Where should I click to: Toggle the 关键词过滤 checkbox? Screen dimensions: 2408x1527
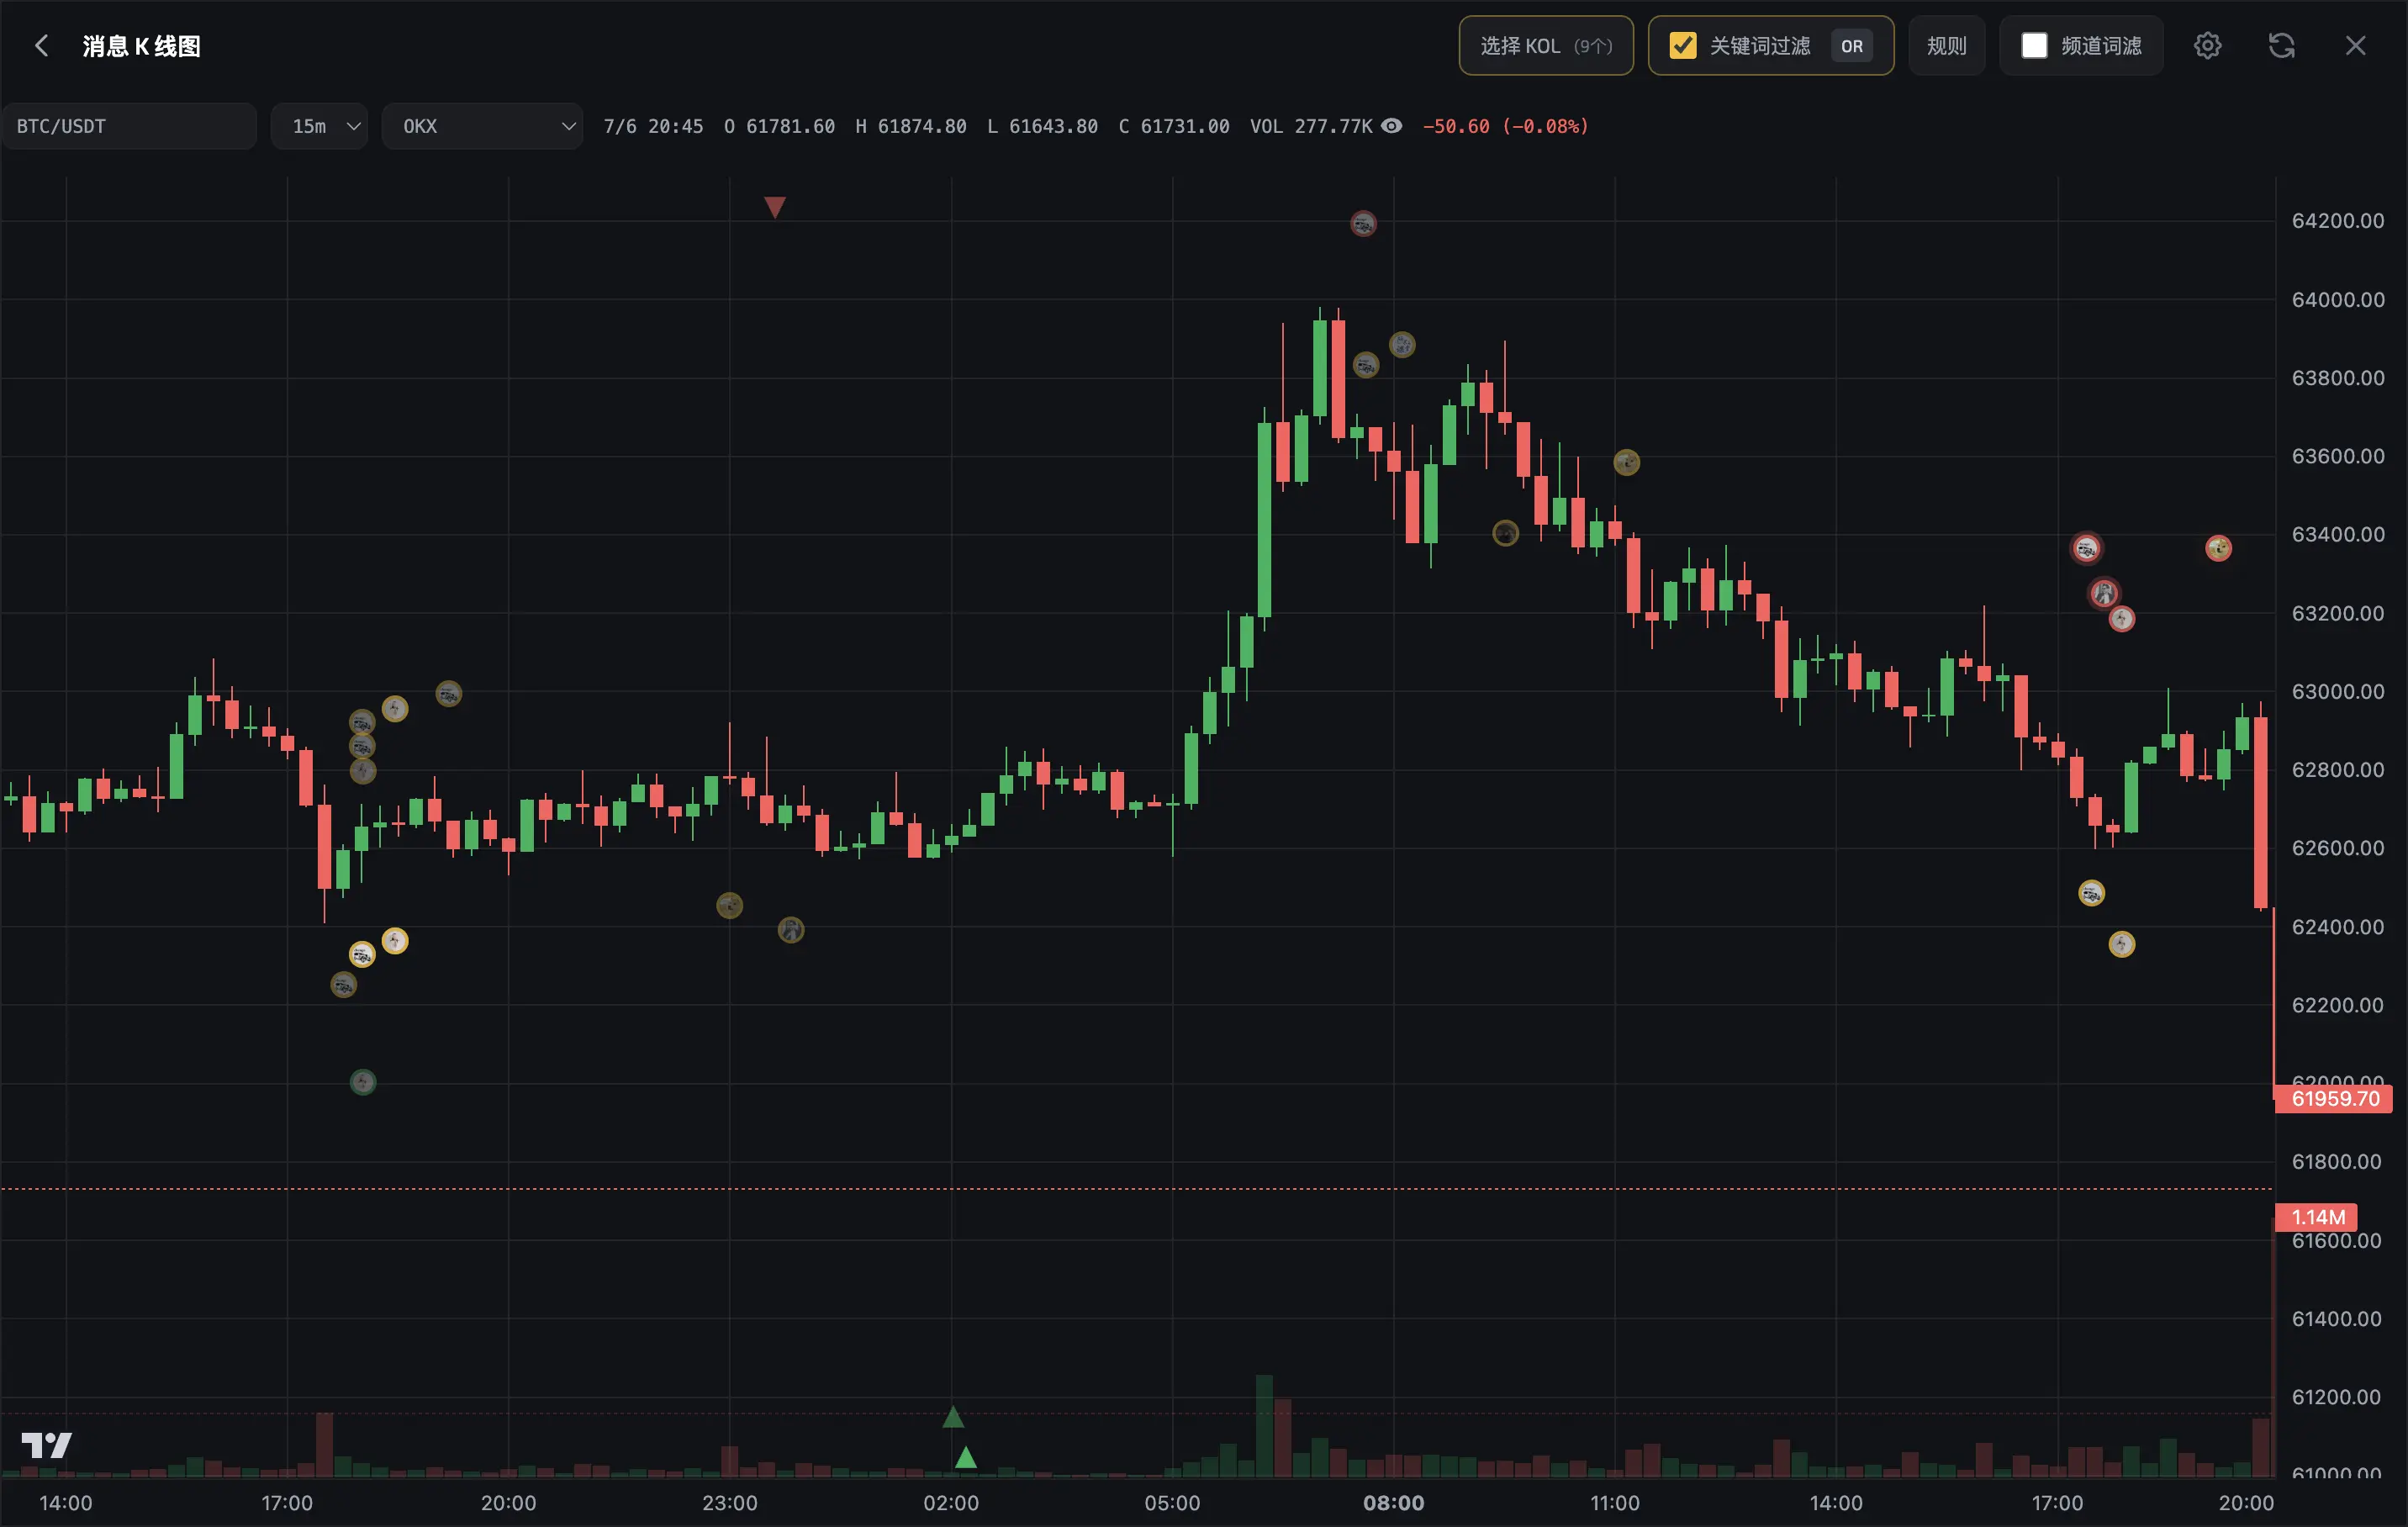coord(1683,46)
